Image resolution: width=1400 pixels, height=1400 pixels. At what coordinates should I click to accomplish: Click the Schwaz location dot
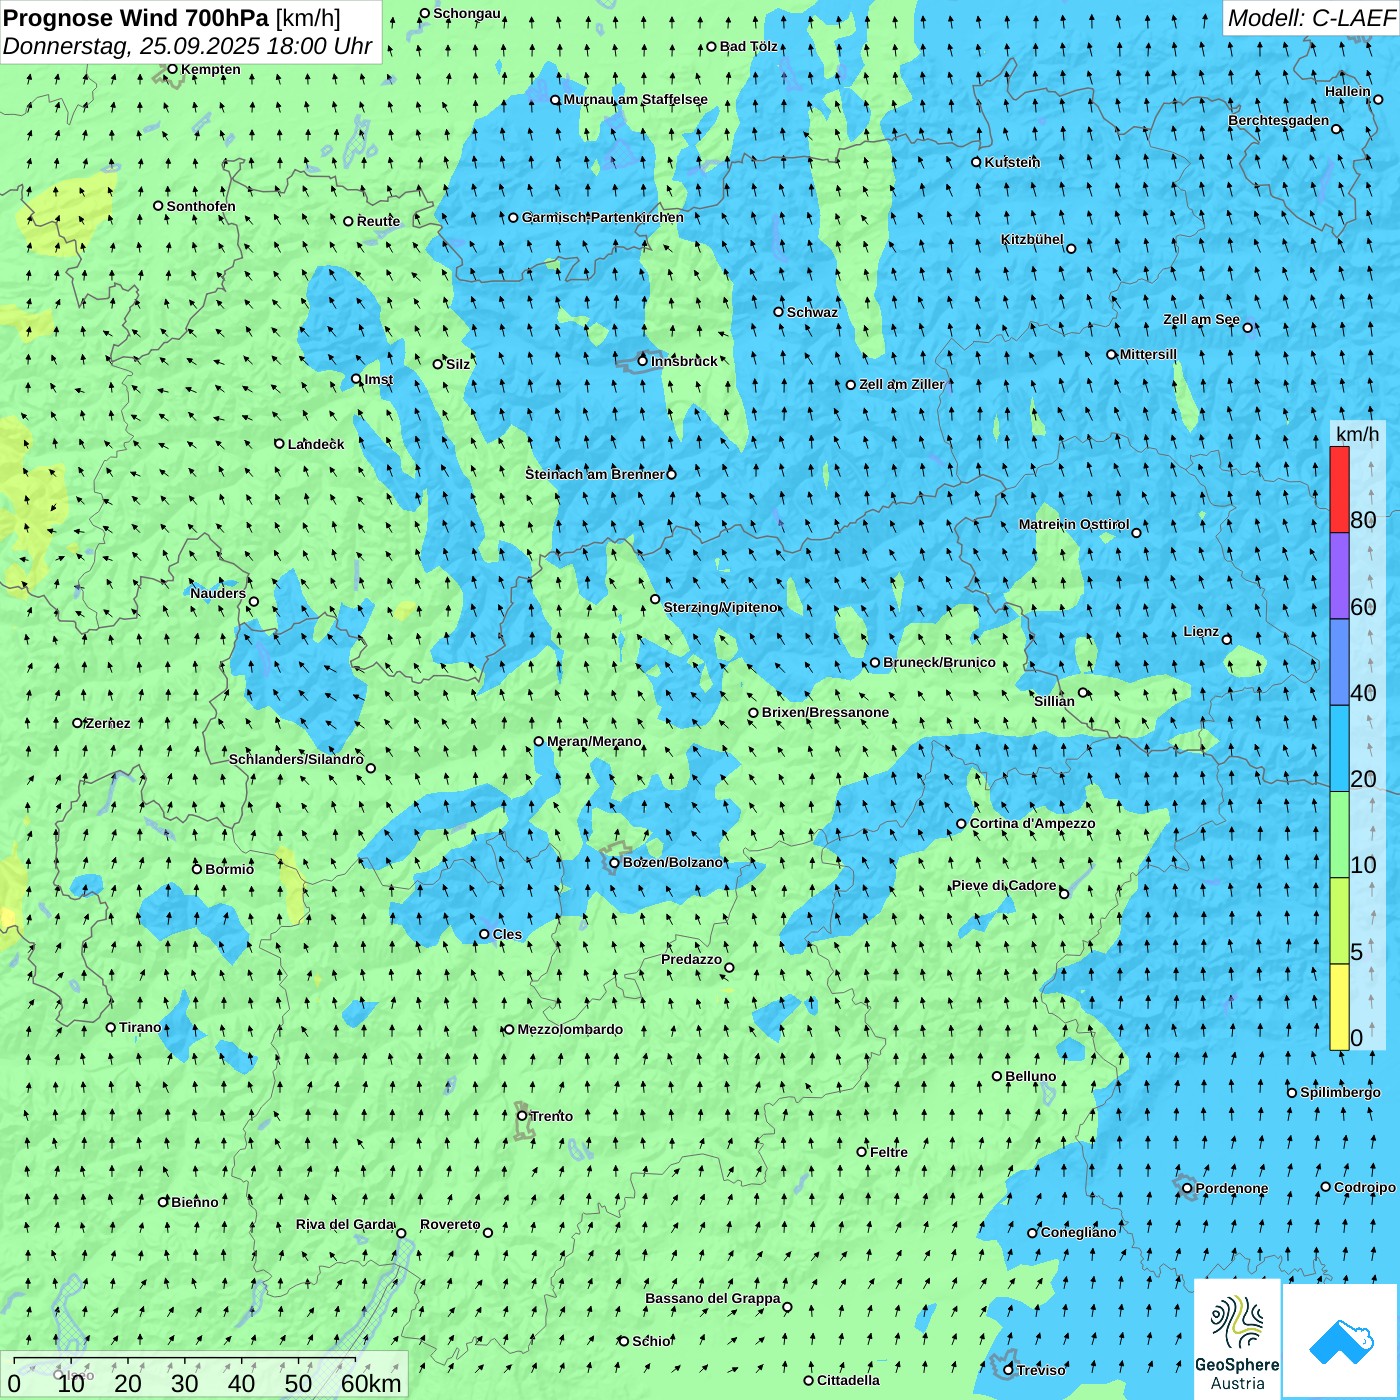click(779, 312)
